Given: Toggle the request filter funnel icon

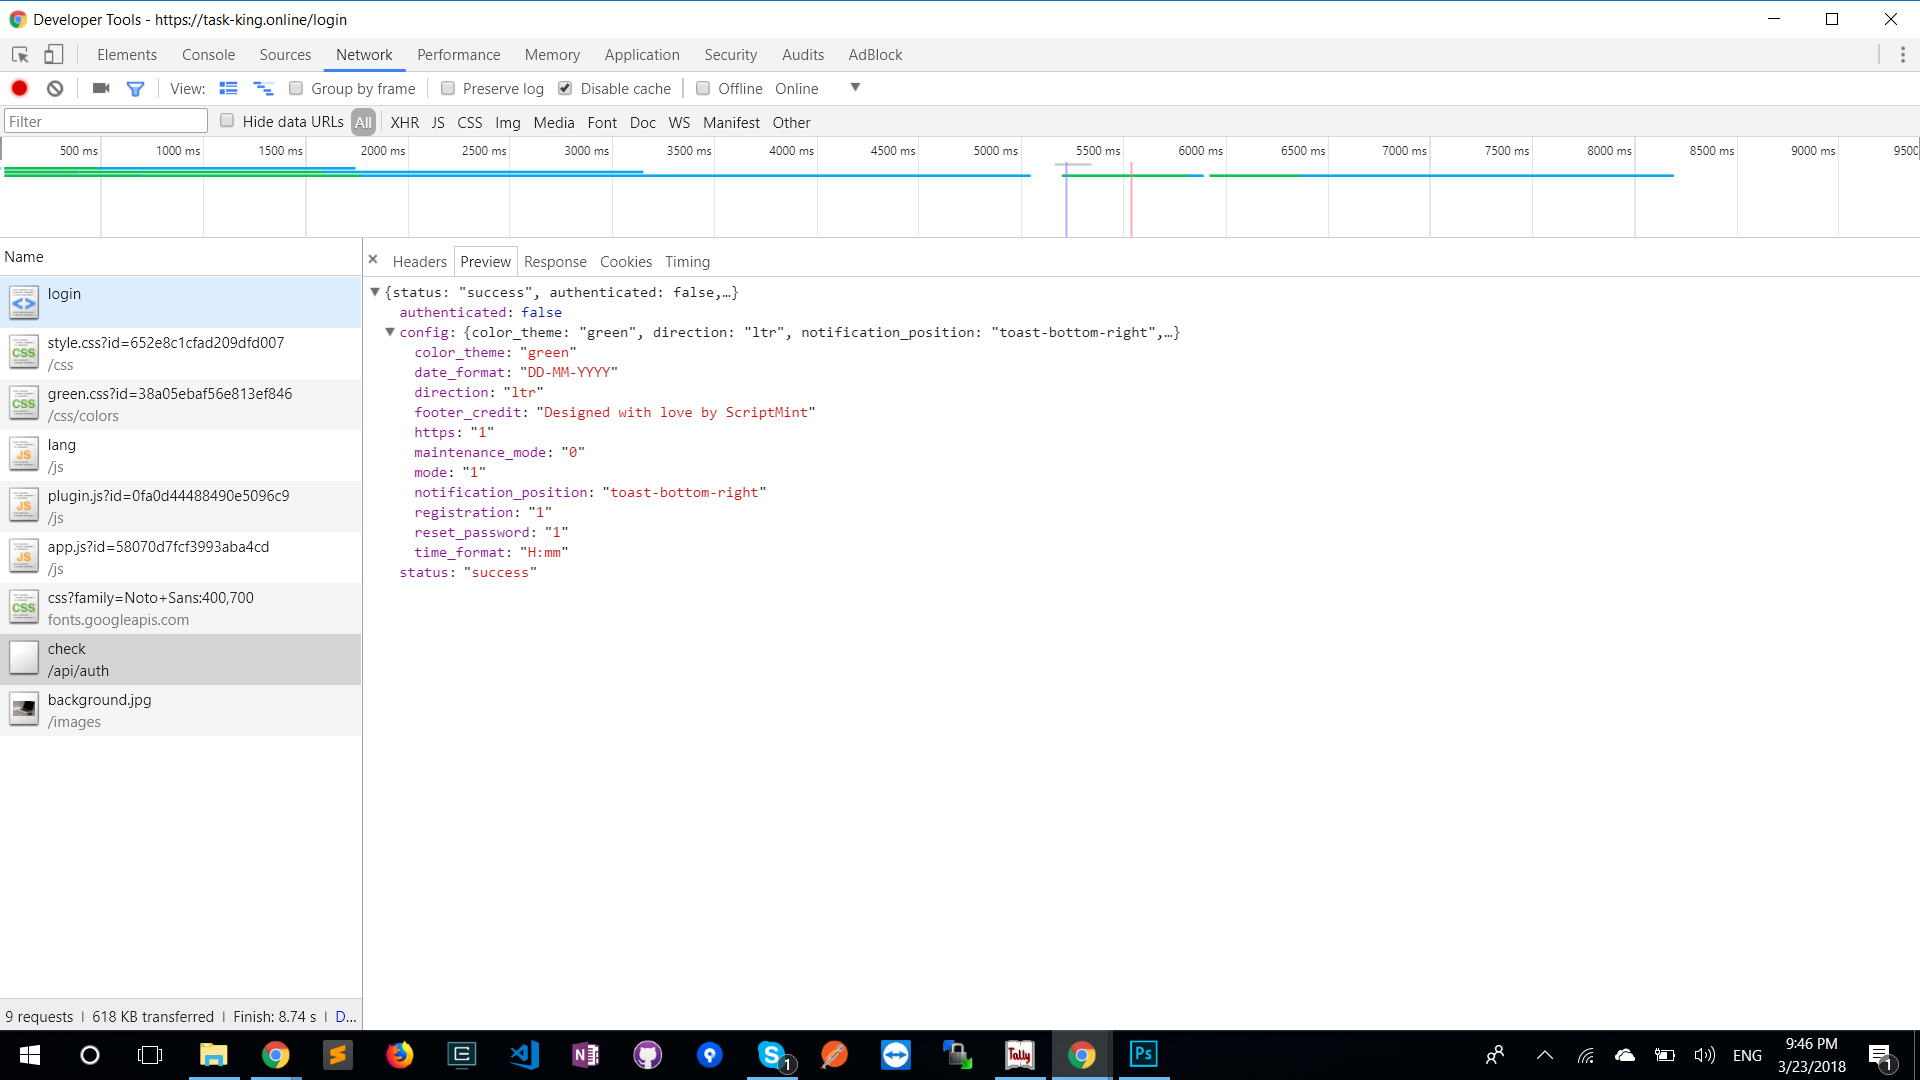Looking at the screenshot, I should [x=135, y=88].
